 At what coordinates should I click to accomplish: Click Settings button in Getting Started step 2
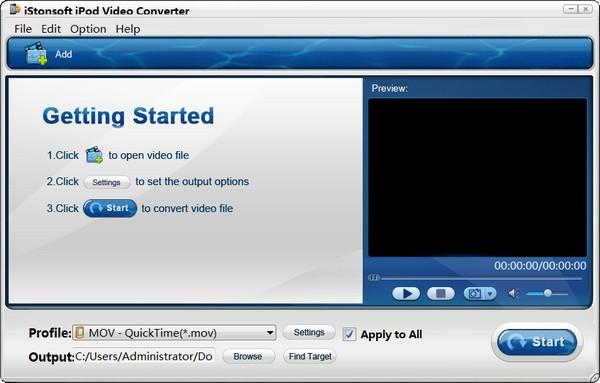pyautogui.click(x=106, y=182)
